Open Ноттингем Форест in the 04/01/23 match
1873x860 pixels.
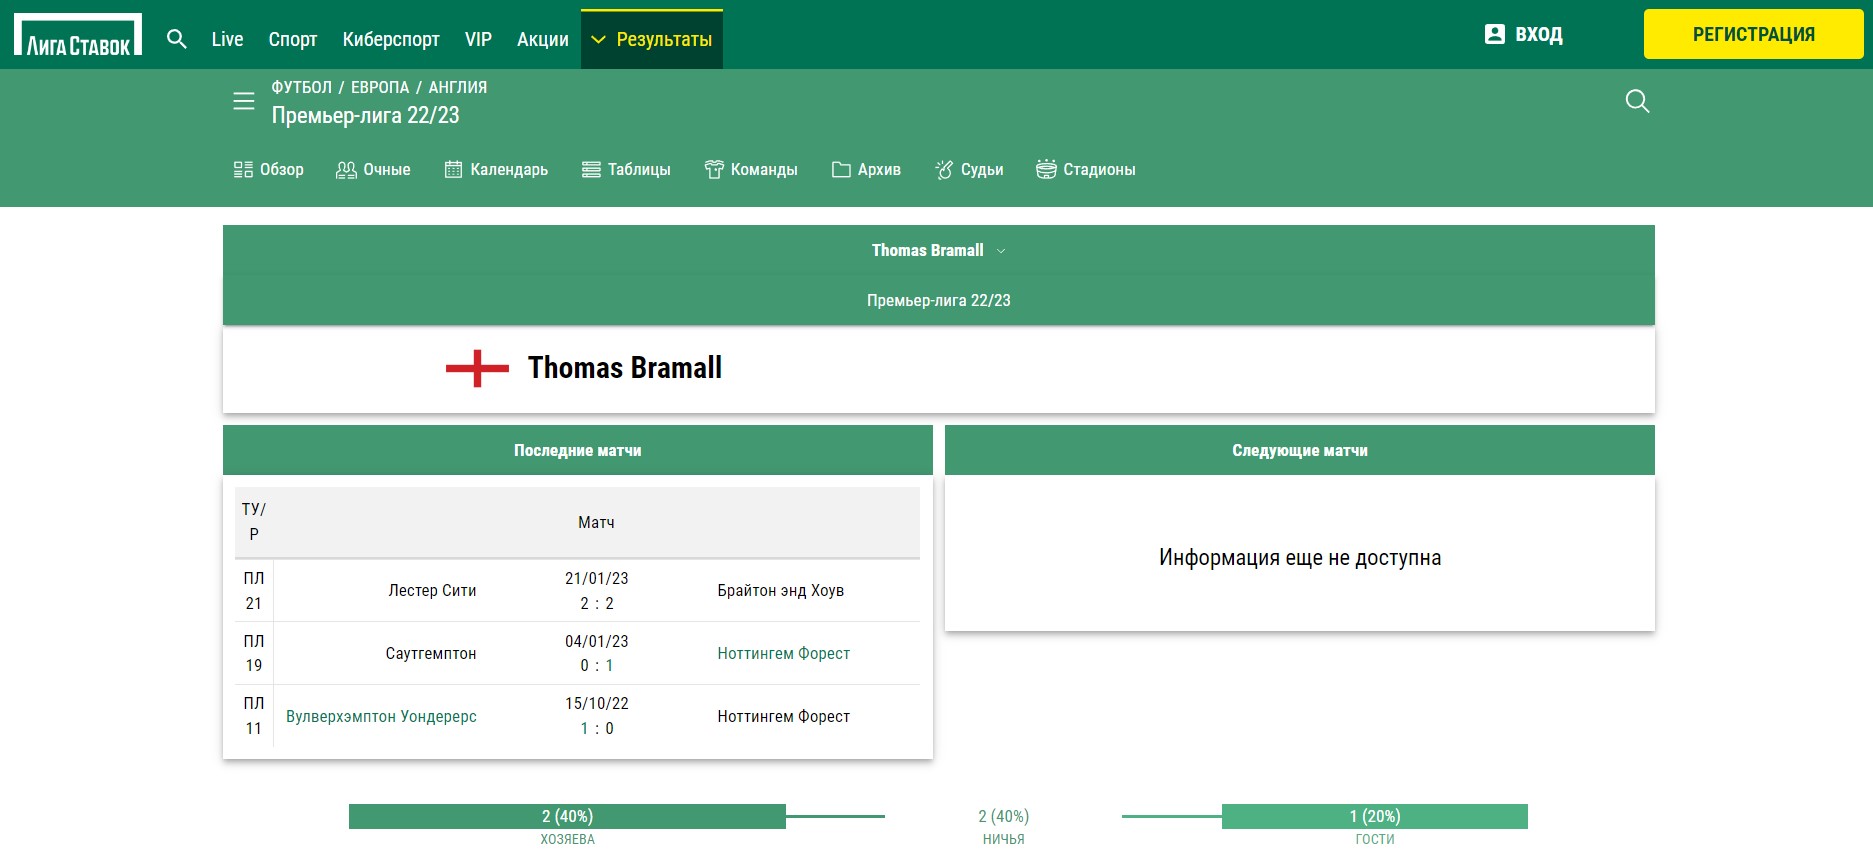pos(784,654)
